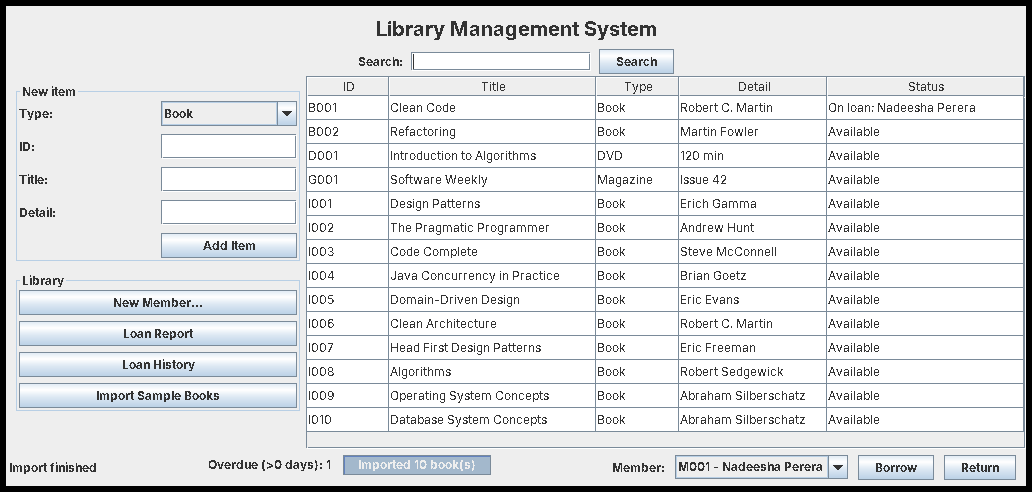
Task: Open the item Type dropdown showing Book
Action: coord(228,113)
